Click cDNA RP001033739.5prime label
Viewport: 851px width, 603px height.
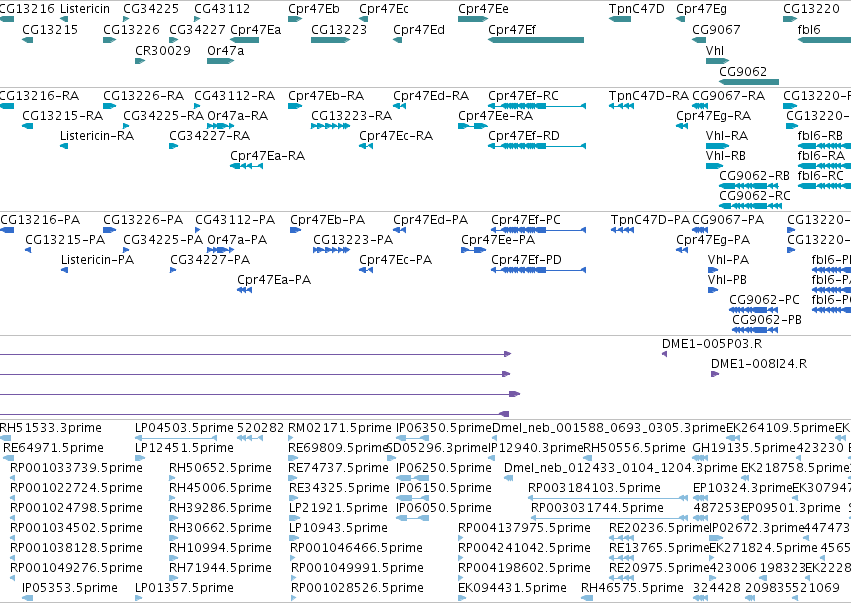click(76, 468)
